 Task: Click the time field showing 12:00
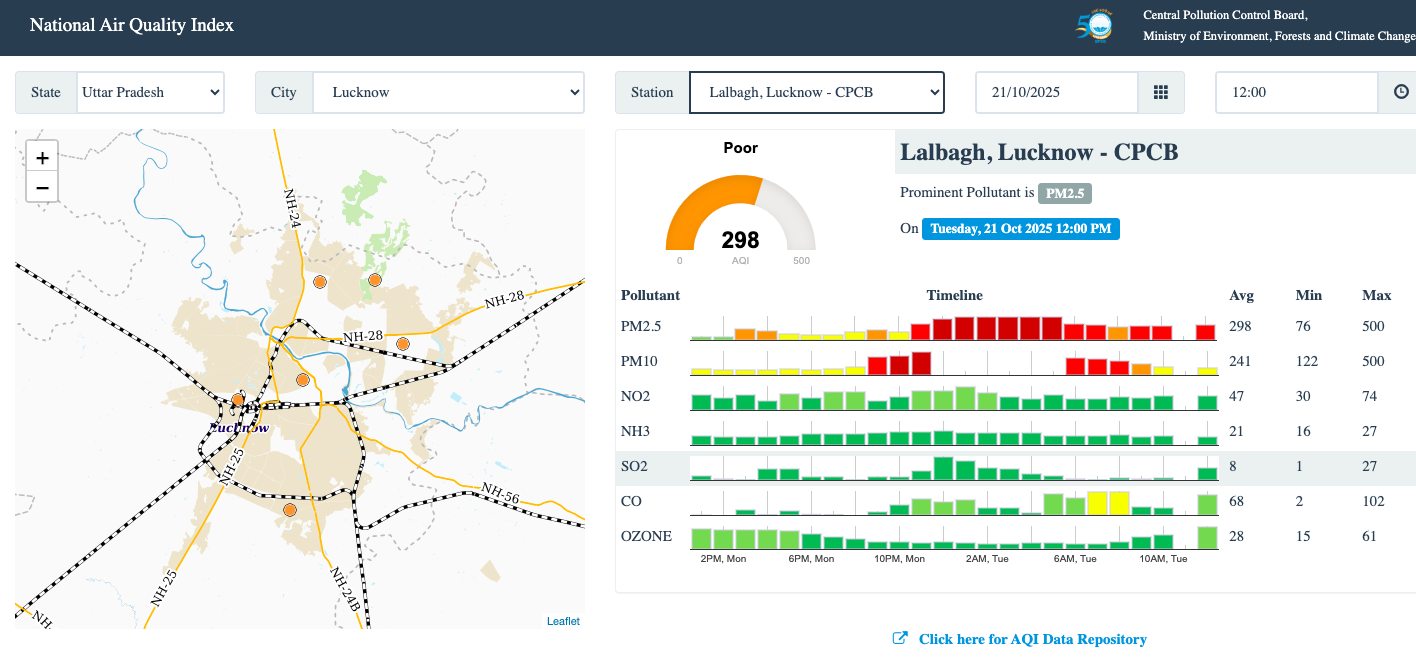pos(1296,92)
